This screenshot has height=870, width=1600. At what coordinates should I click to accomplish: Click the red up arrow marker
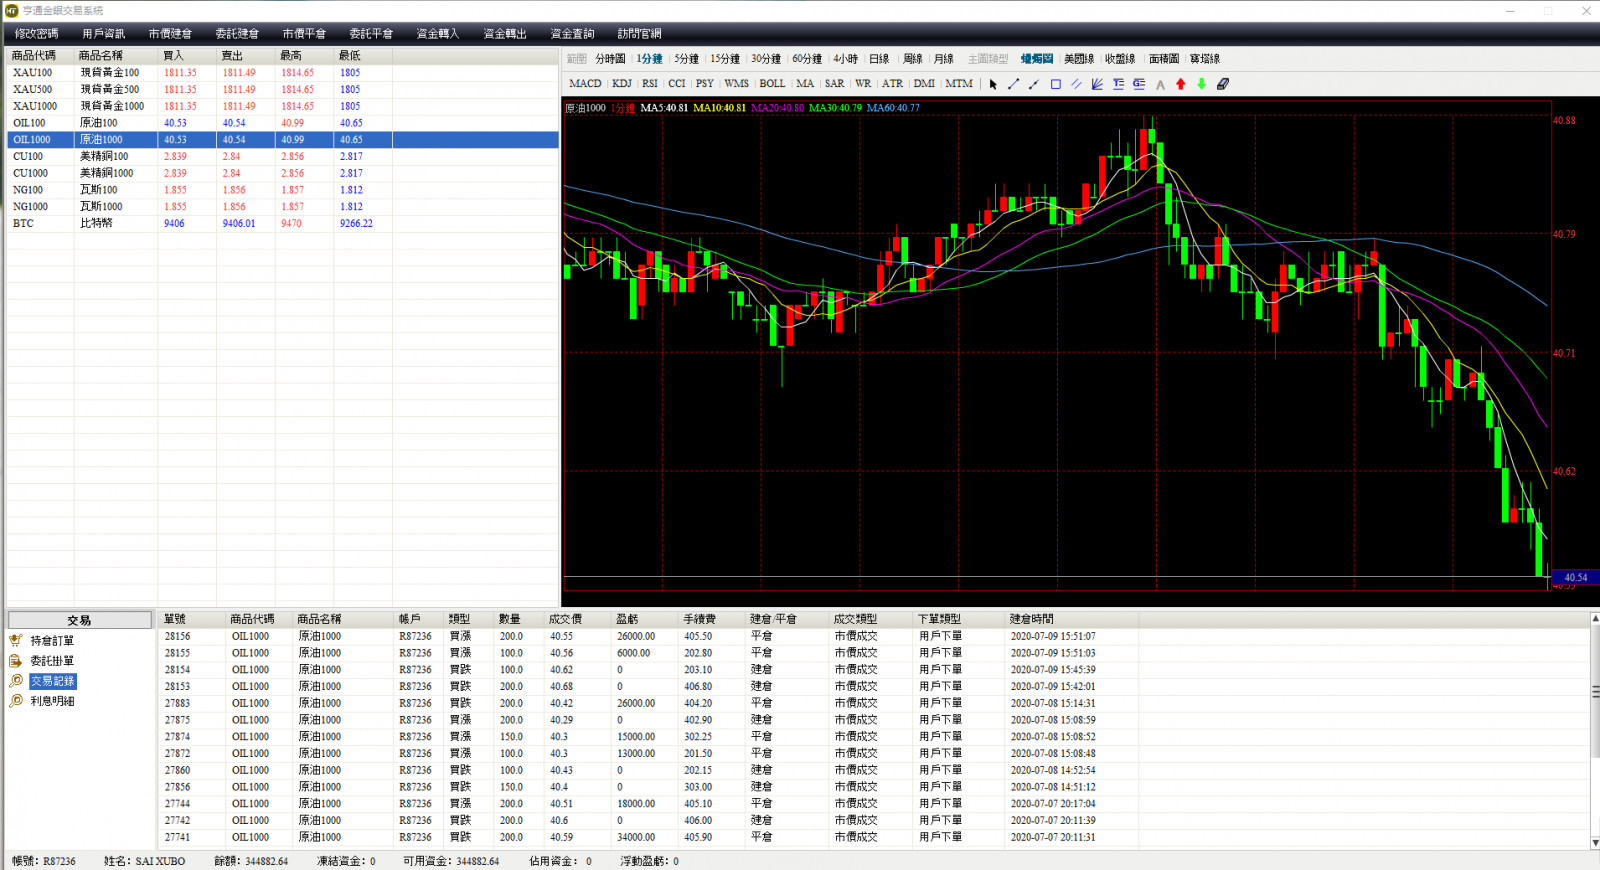point(1181,84)
